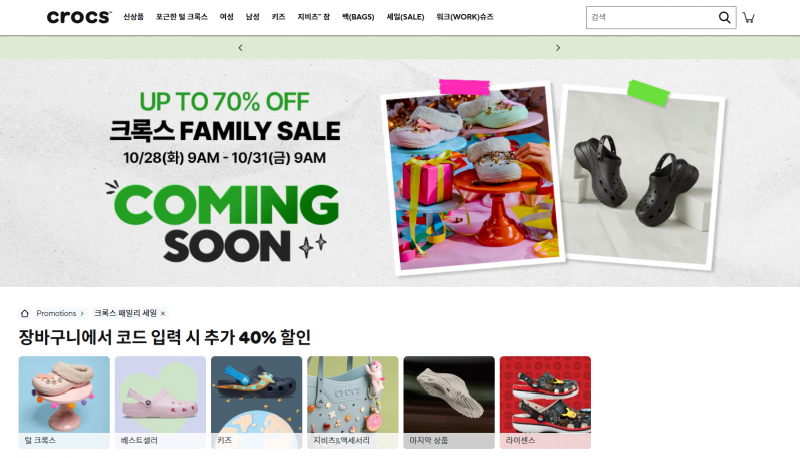Select the 베스트셀러 category thumbnail
This screenshot has height=458, width=800.
click(160, 402)
